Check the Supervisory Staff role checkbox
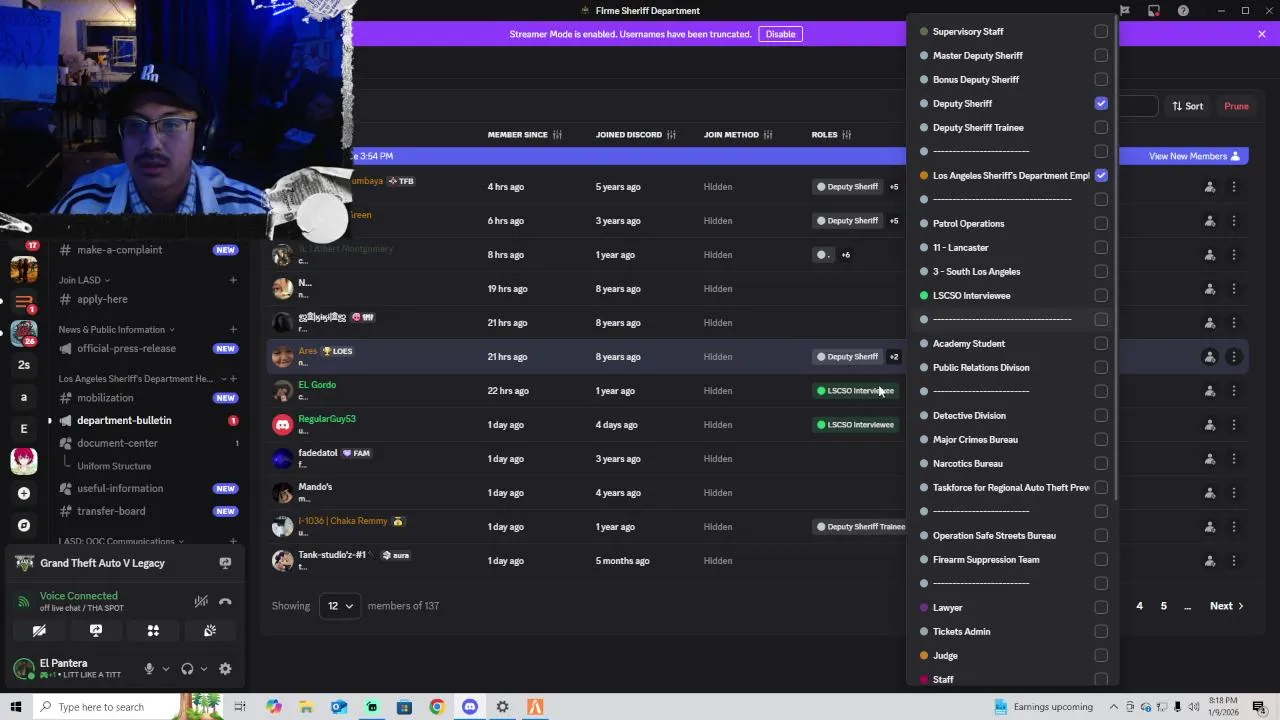Viewport: 1280px width, 720px height. click(x=1101, y=32)
